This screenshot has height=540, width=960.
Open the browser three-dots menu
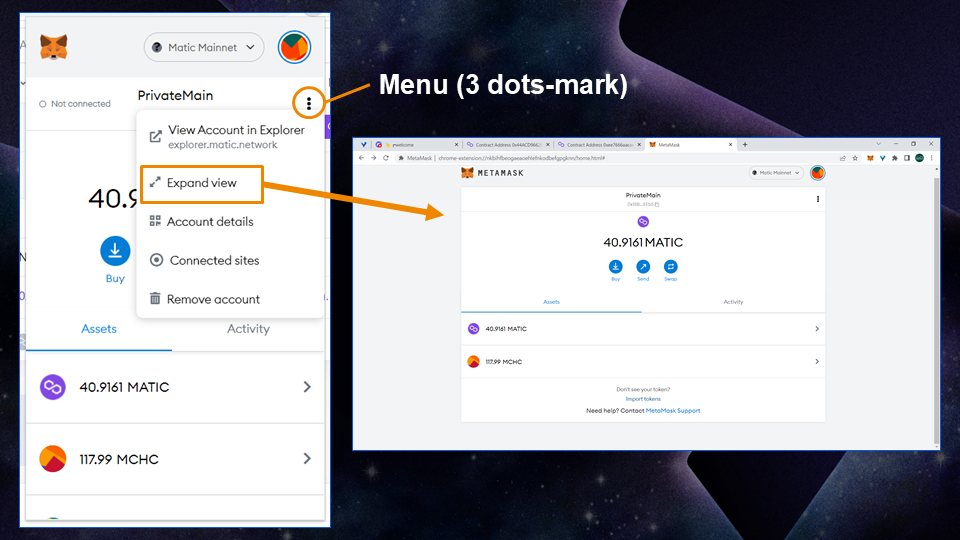pos(931,158)
